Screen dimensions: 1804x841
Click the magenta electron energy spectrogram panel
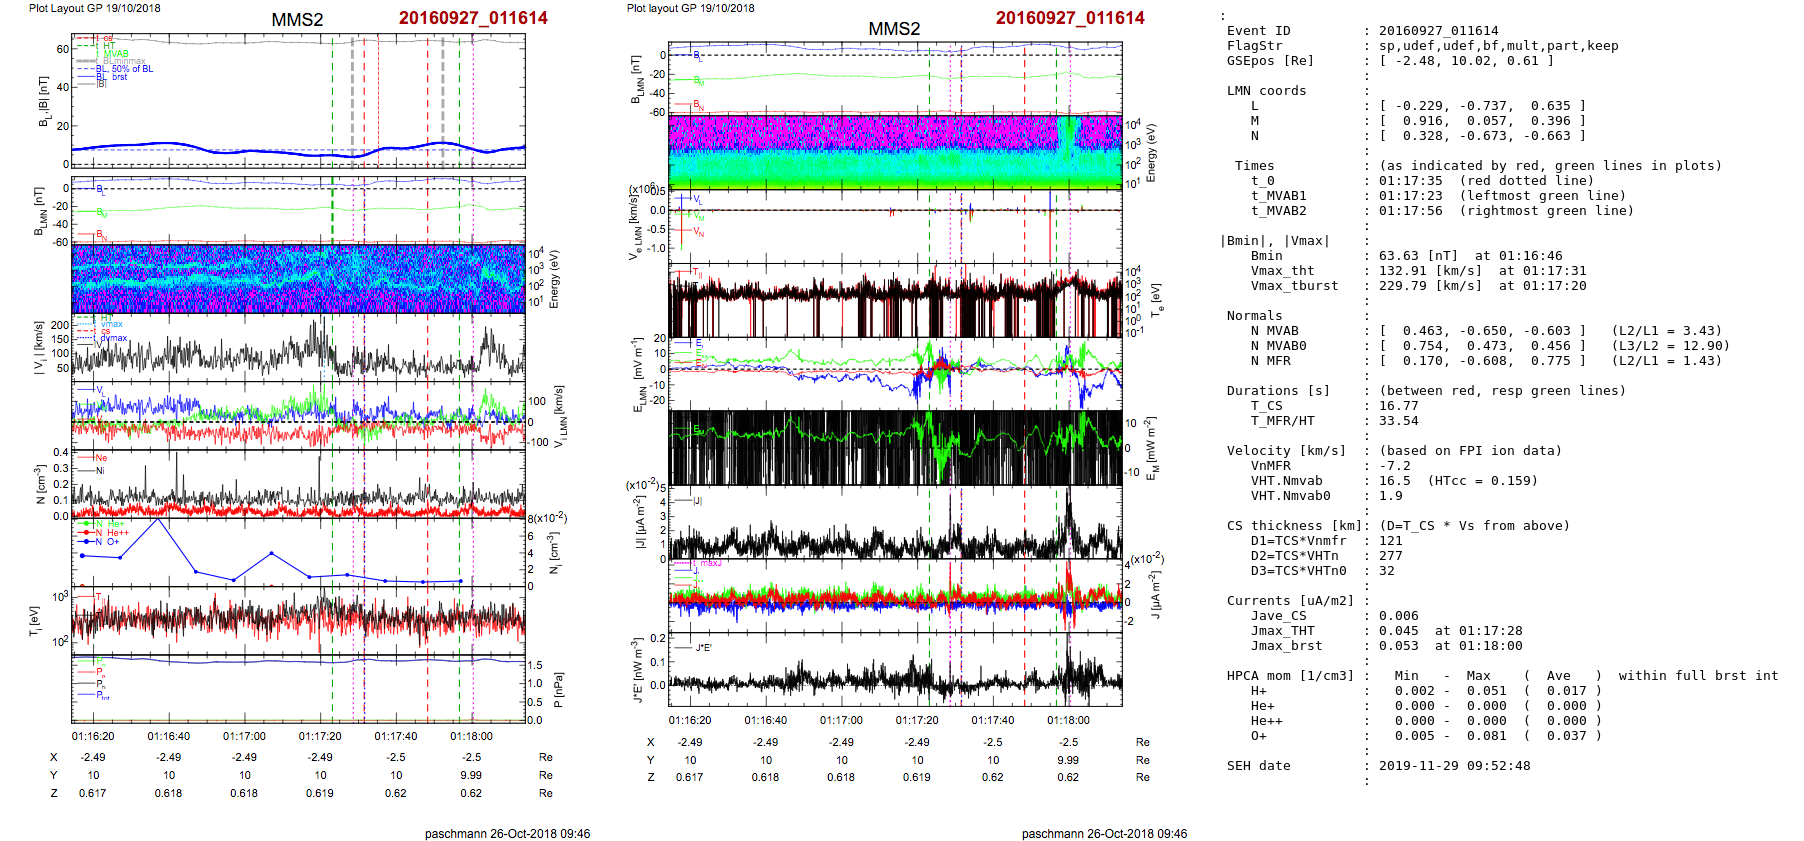[894, 152]
